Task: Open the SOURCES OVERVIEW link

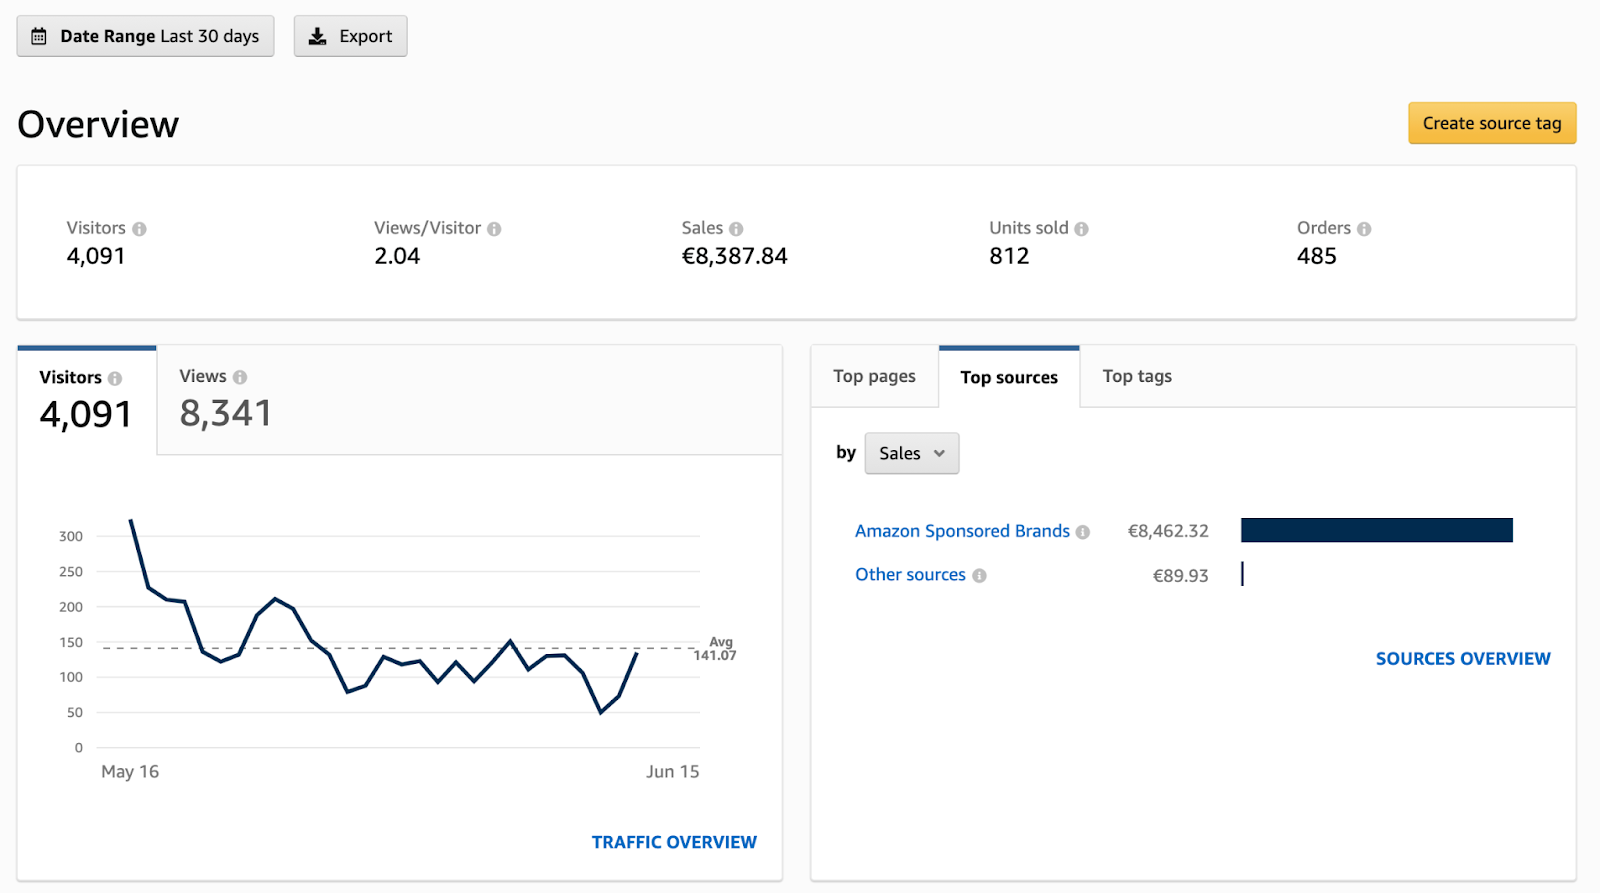Action: [1462, 659]
